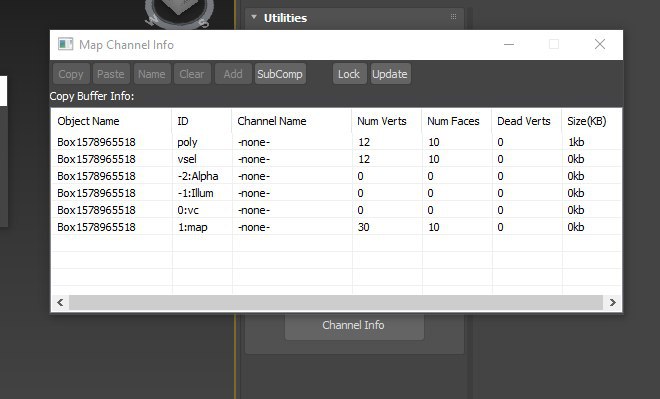The height and width of the screenshot is (399, 660).
Task: Click Box1578965518 in the 1:map row
Action: coord(96,227)
